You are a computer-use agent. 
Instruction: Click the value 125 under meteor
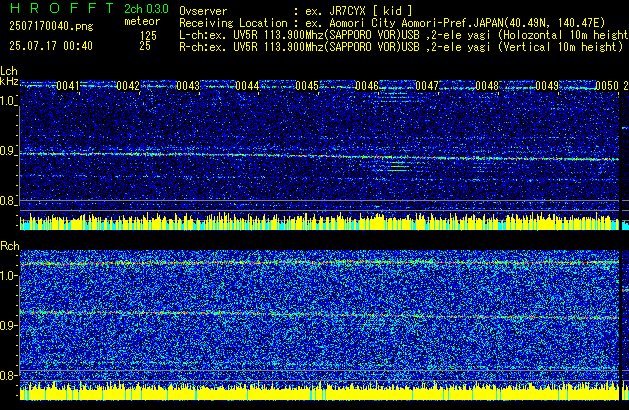(x=148, y=35)
